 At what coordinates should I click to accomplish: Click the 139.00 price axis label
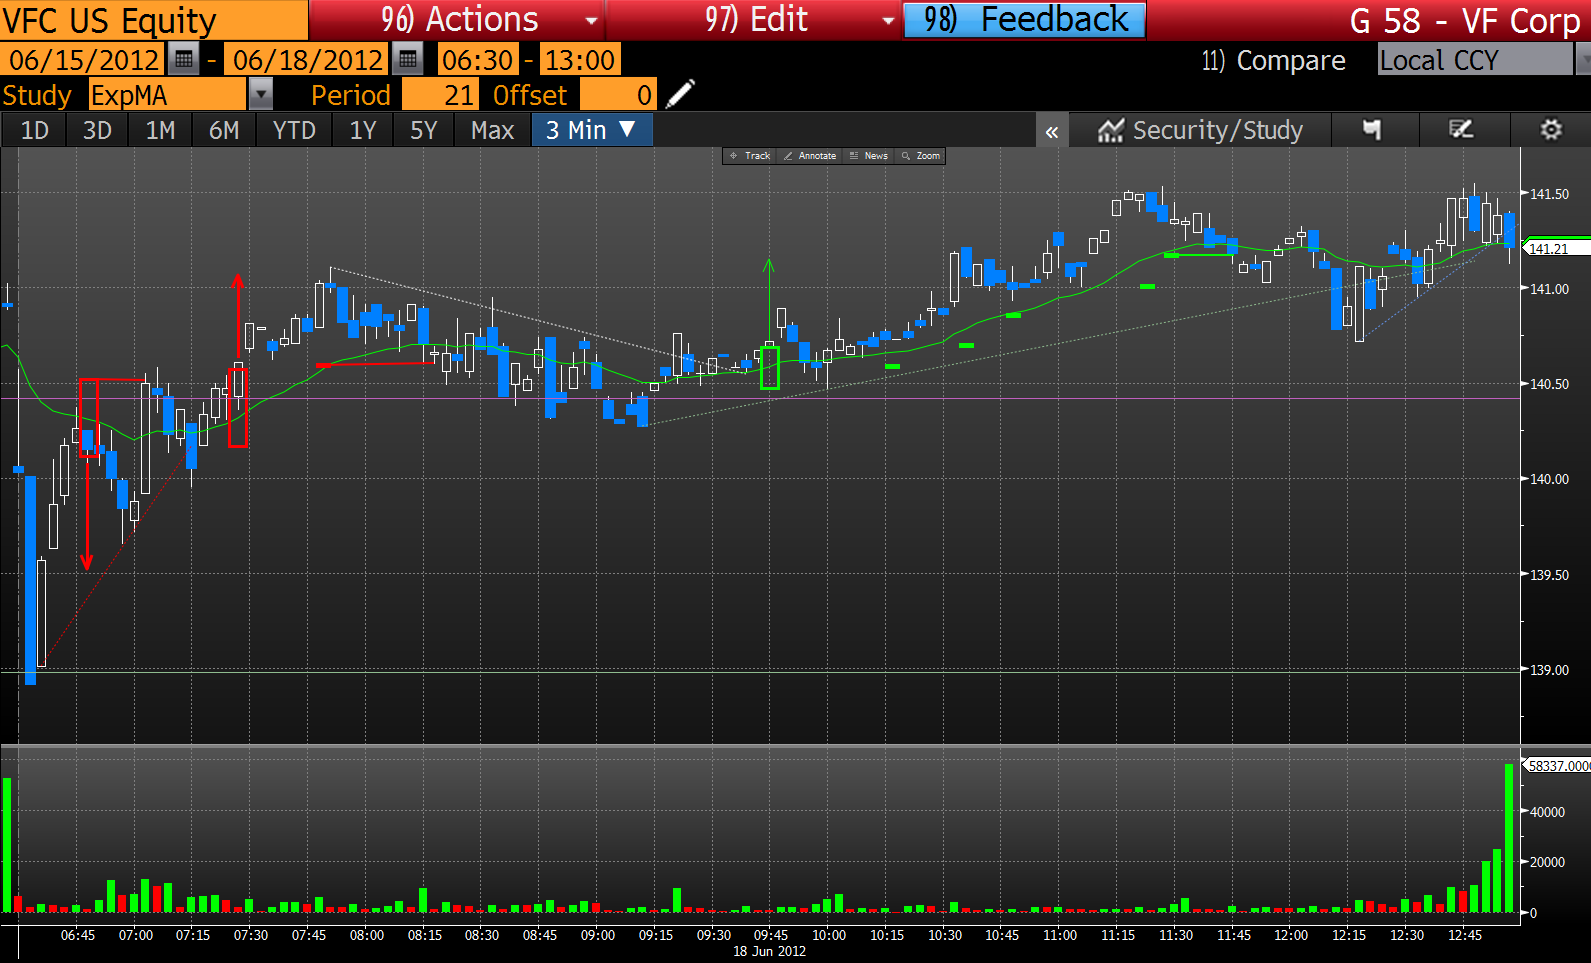pos(1549,670)
